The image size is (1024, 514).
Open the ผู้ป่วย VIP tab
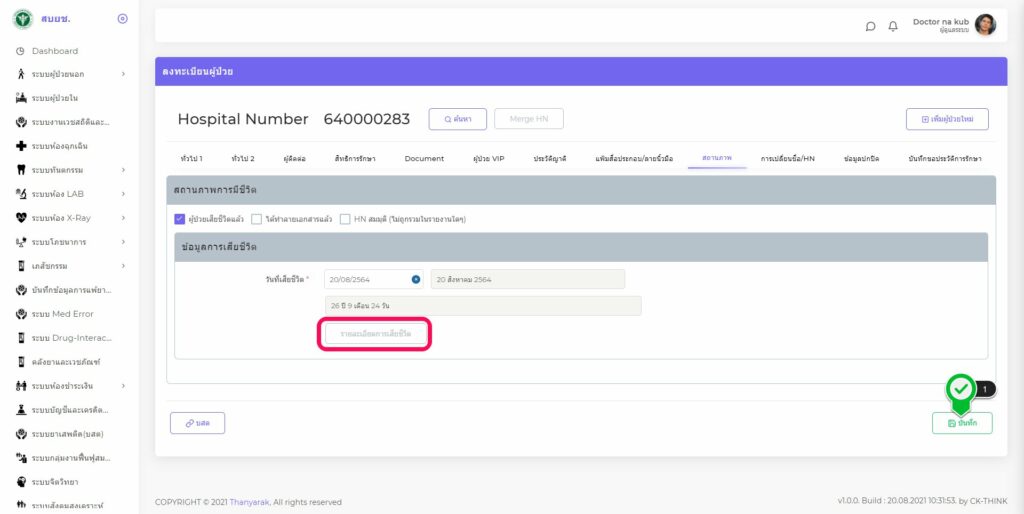point(488,158)
